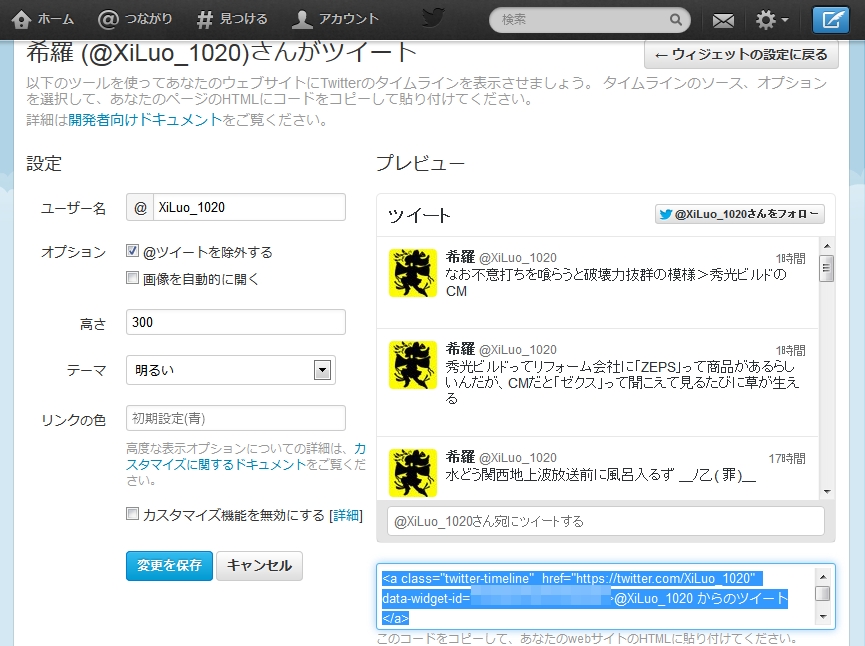The height and width of the screenshot is (646, 865).
Task: Click @XiLuo_1020さん宛にツイートする field
Action: (606, 521)
